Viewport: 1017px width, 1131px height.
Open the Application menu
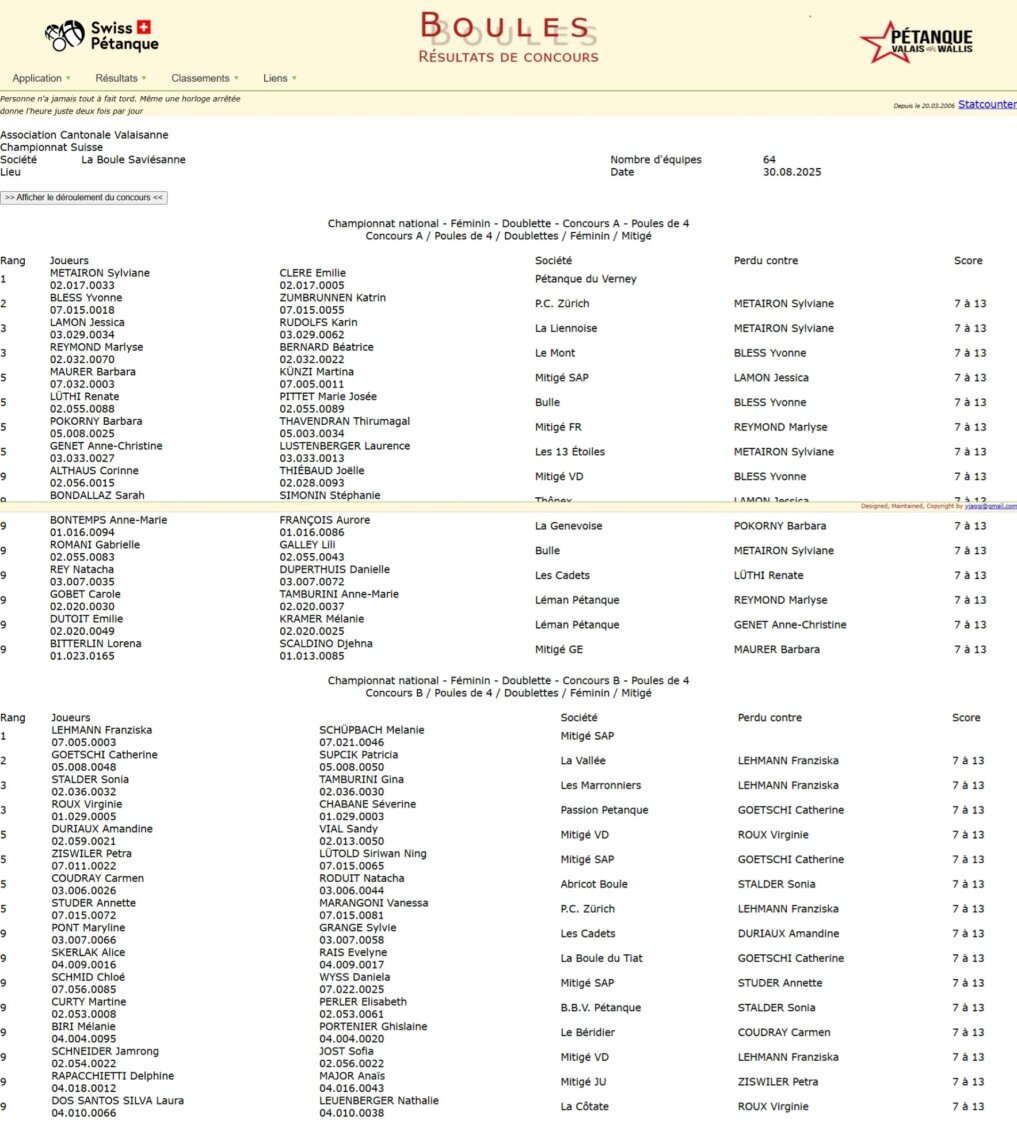(x=41, y=78)
